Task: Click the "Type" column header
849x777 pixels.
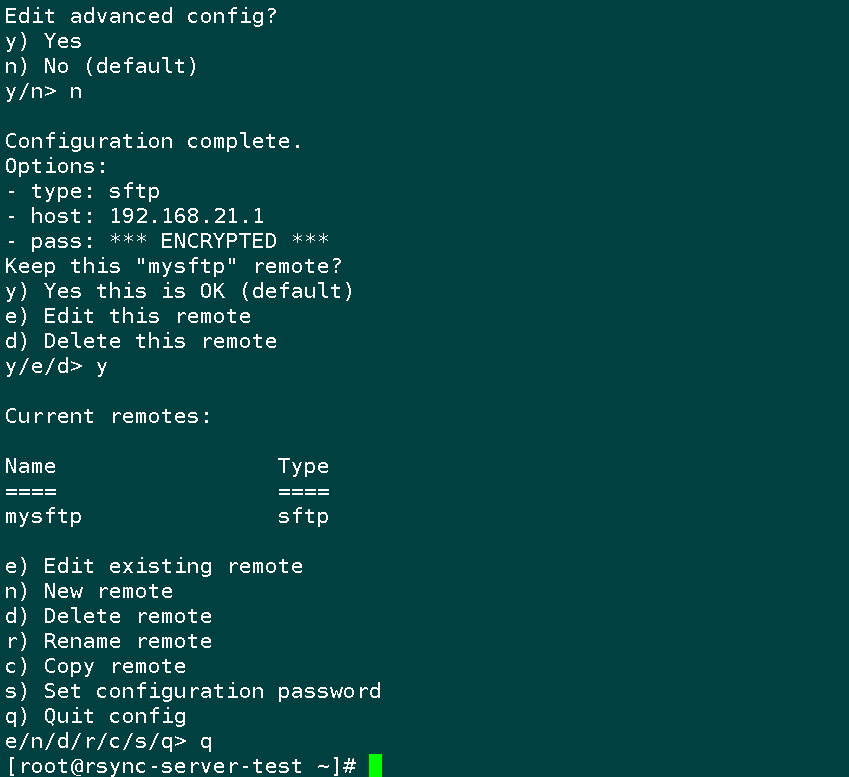Action: [303, 467]
